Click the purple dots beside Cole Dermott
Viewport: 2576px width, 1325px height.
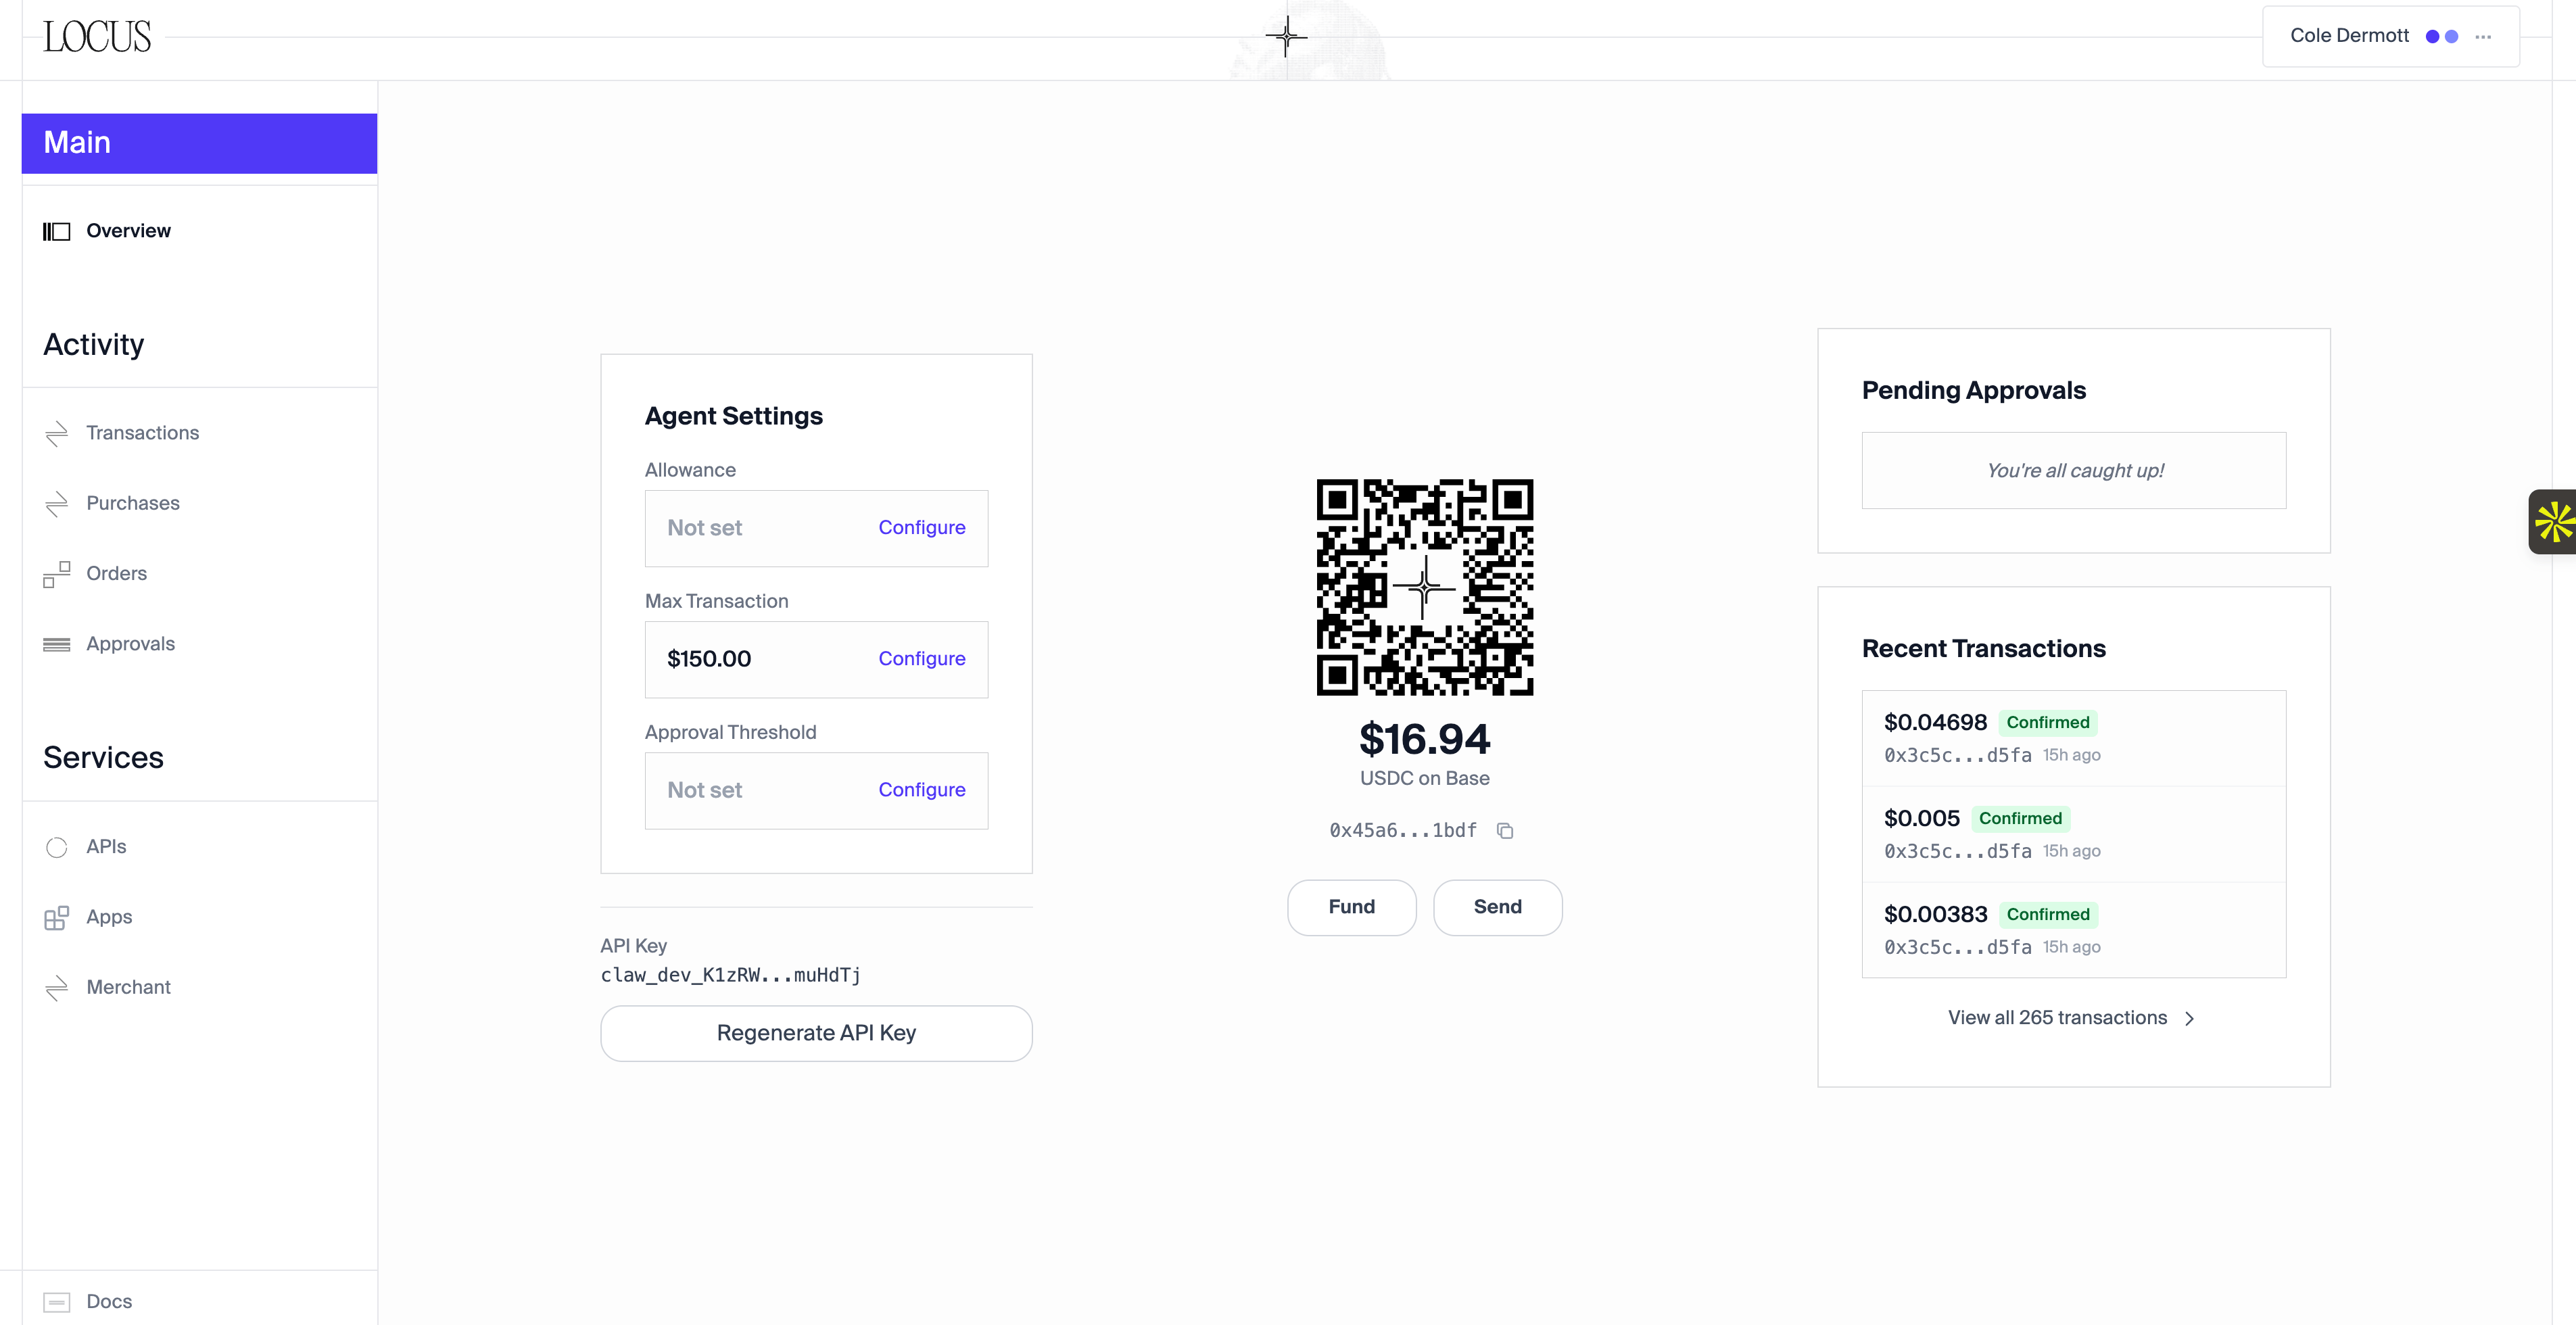coord(2442,36)
